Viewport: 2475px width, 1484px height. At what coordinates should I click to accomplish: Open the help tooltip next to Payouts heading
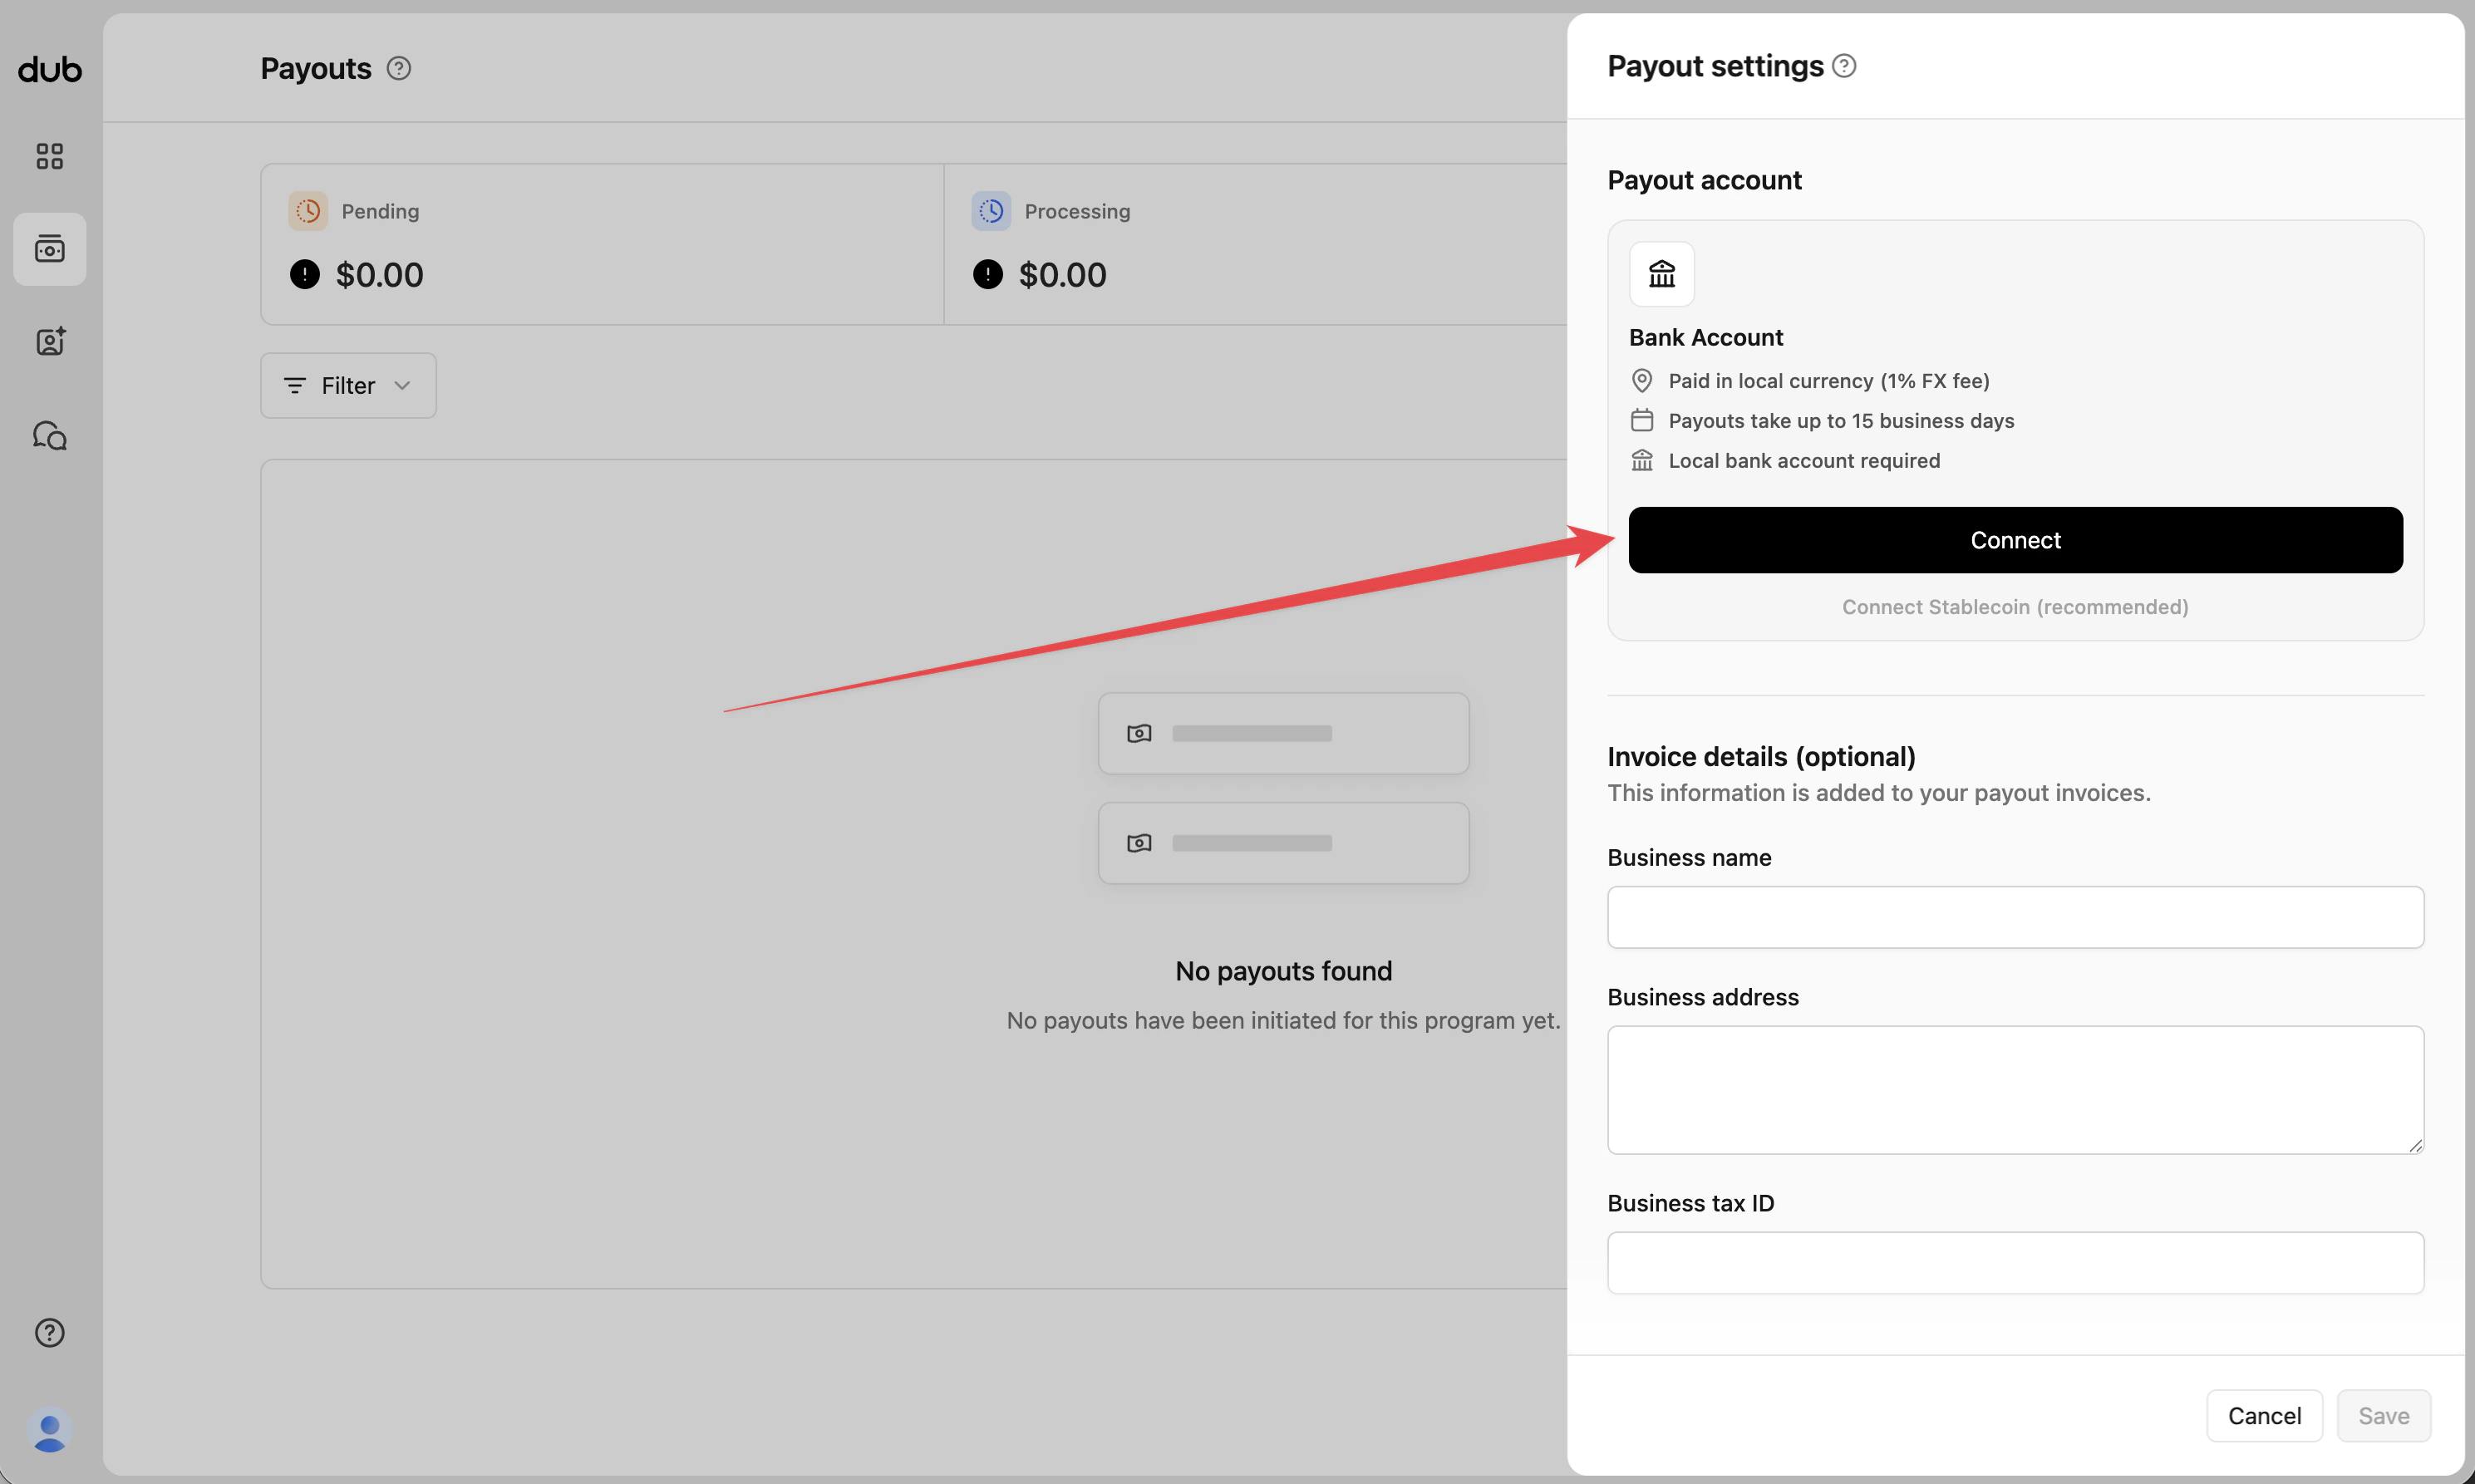[399, 68]
